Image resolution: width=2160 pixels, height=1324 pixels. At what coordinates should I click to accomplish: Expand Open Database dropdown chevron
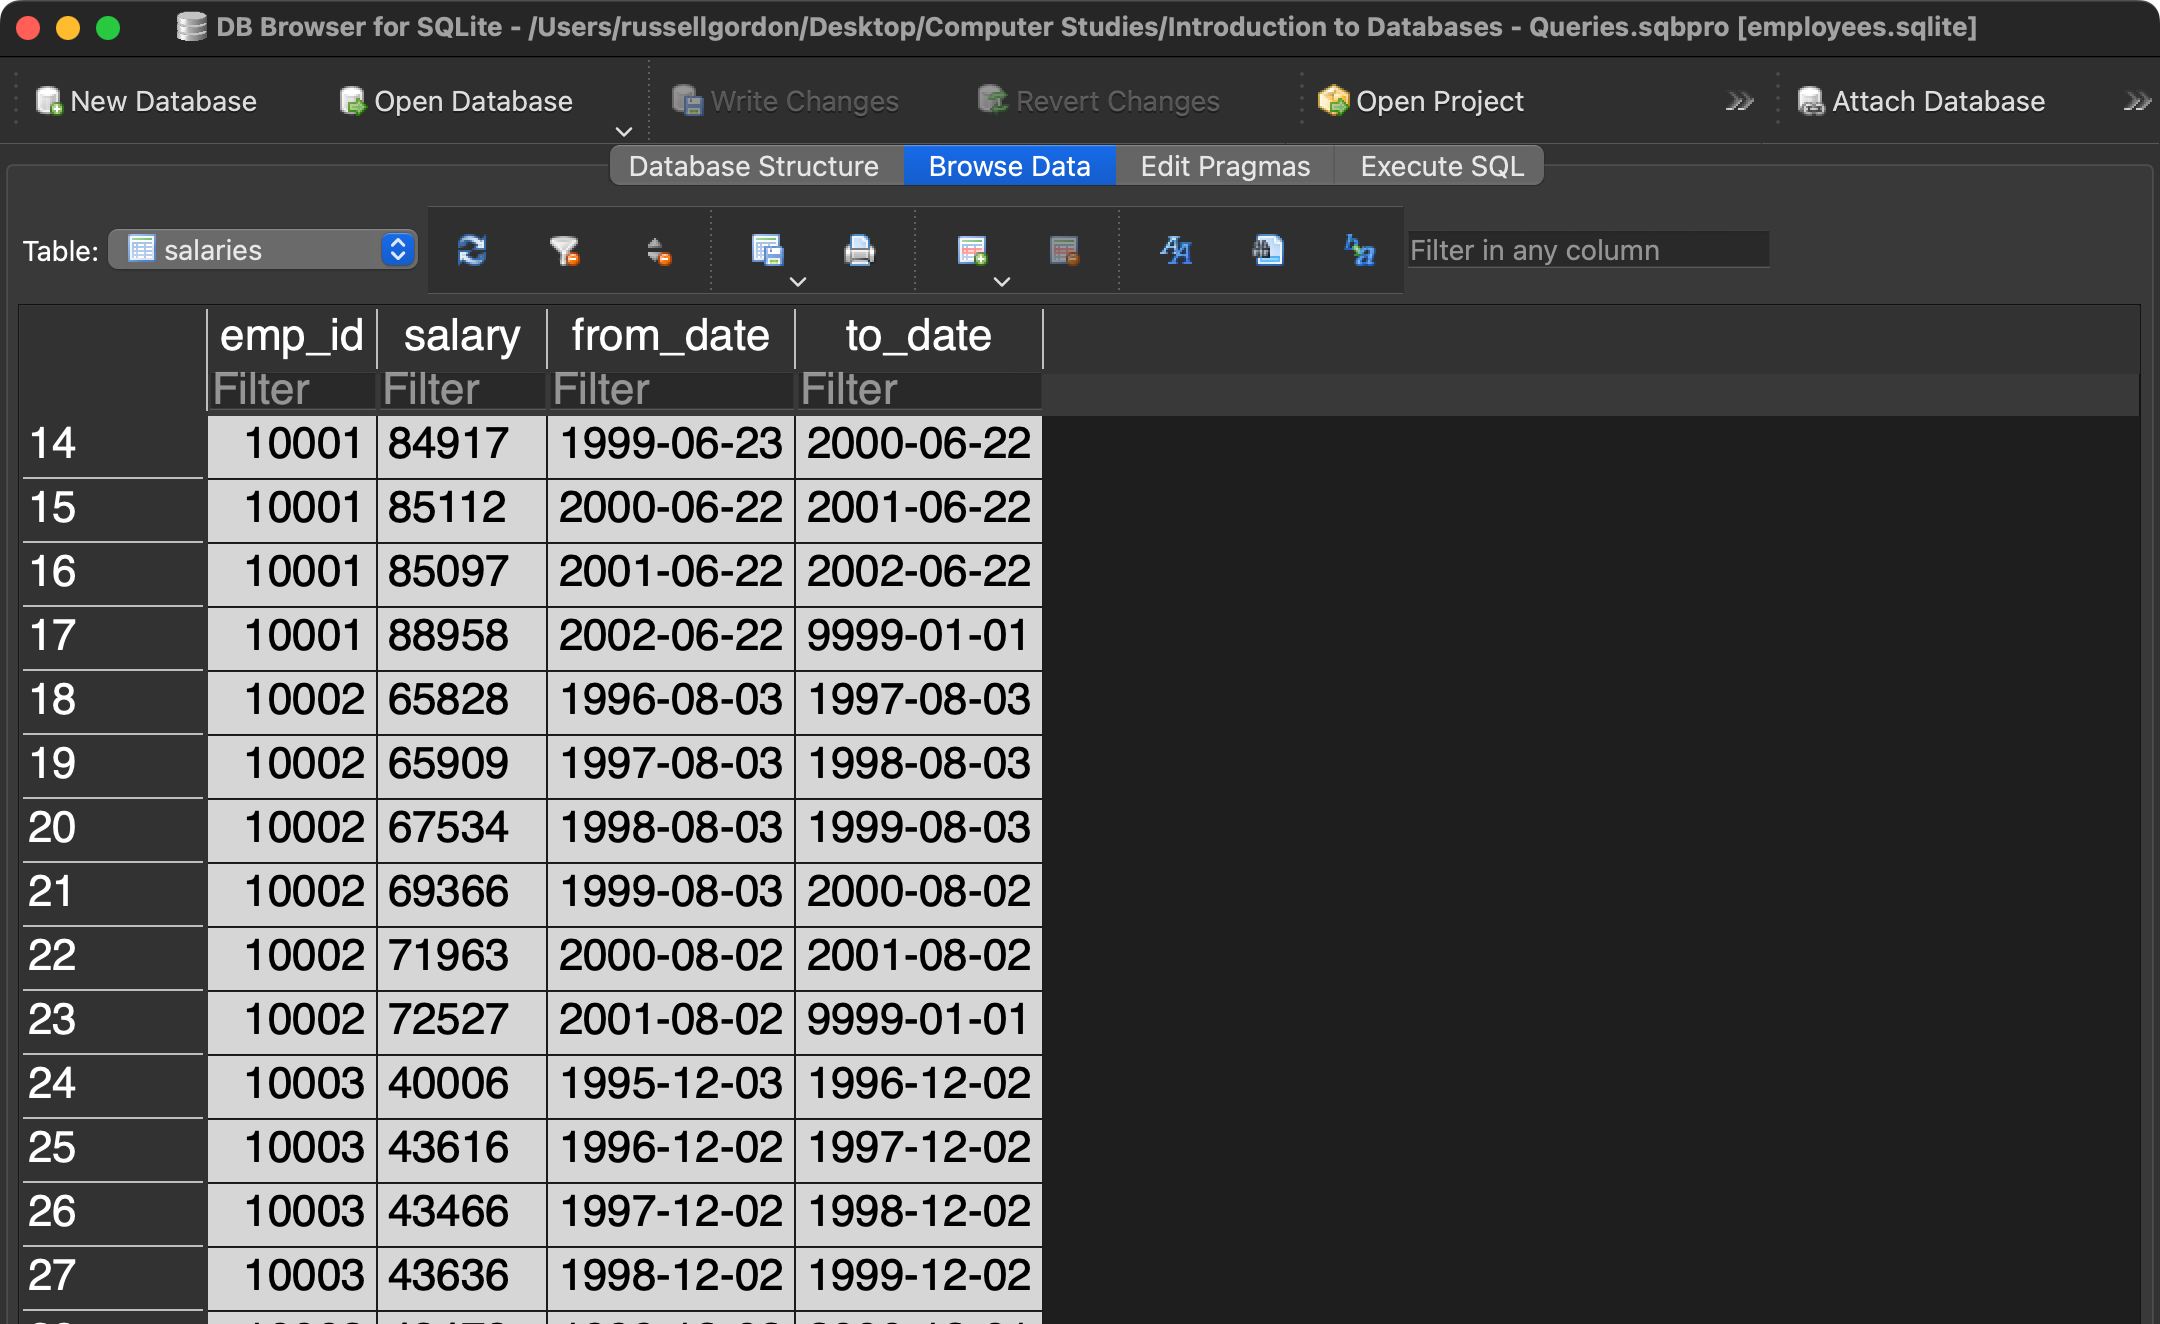tap(623, 131)
